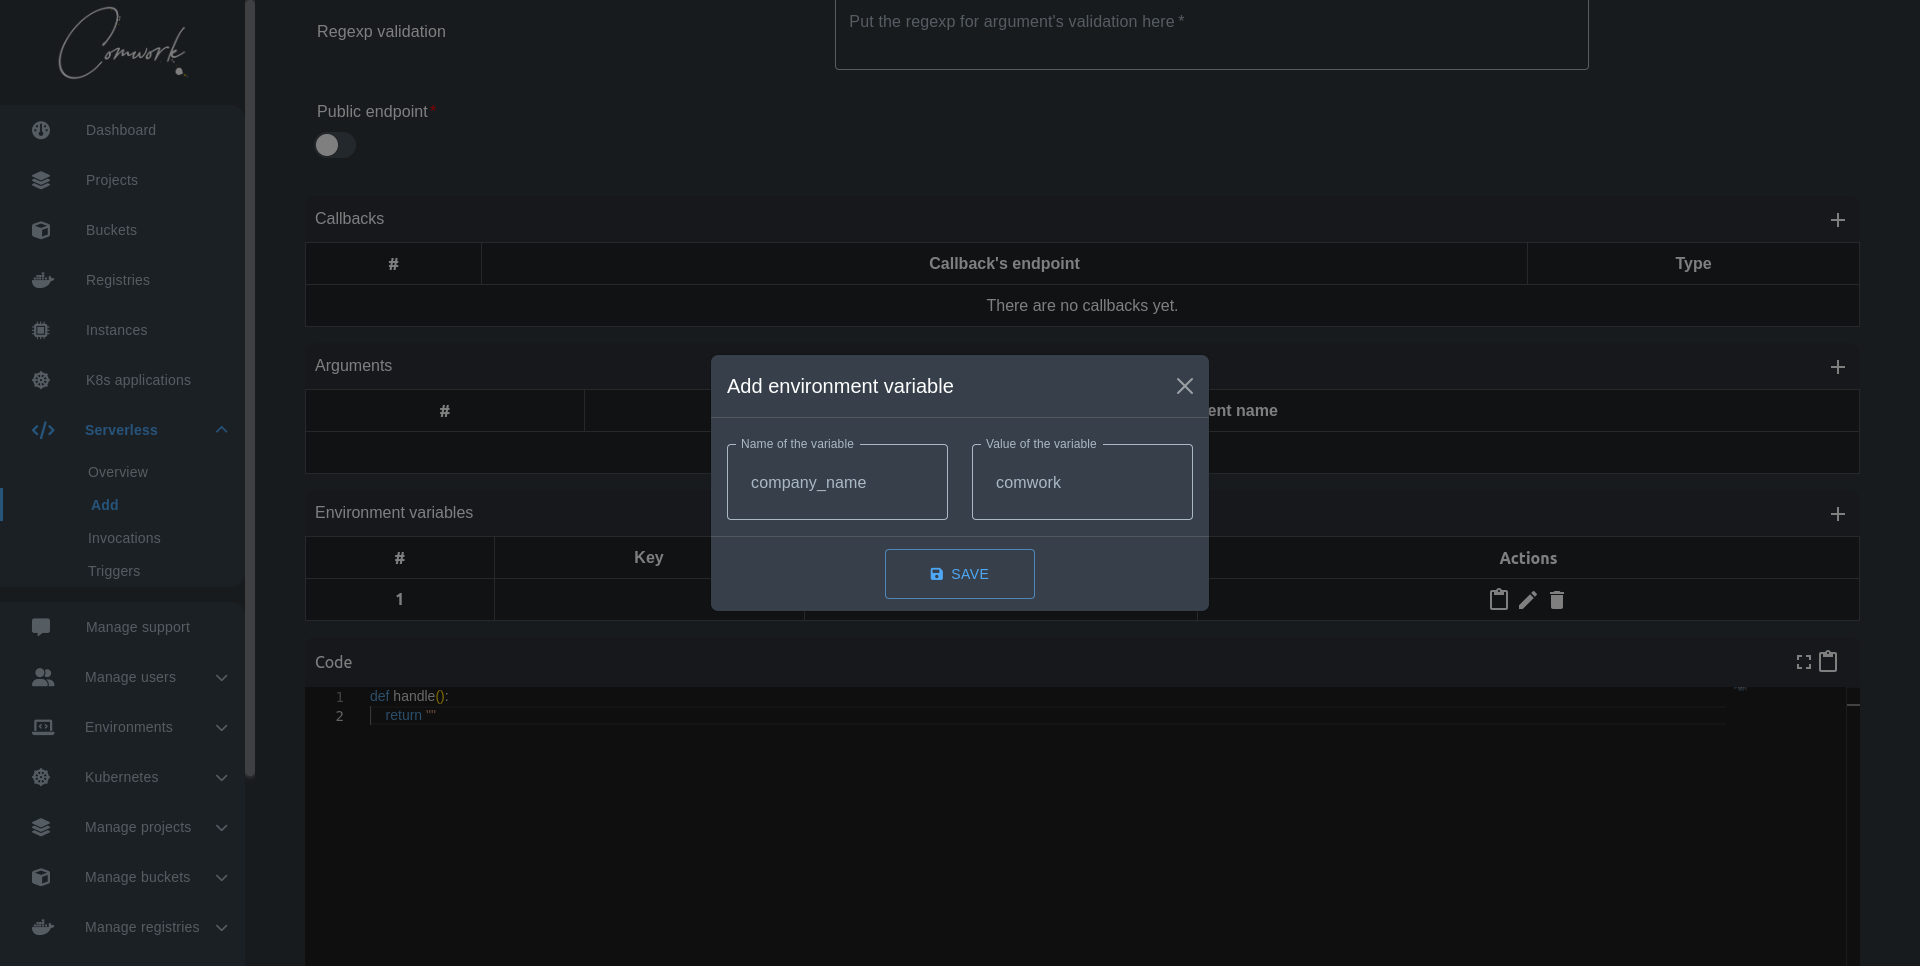
Task: Click the Regexp validation text field
Action: point(1211,35)
